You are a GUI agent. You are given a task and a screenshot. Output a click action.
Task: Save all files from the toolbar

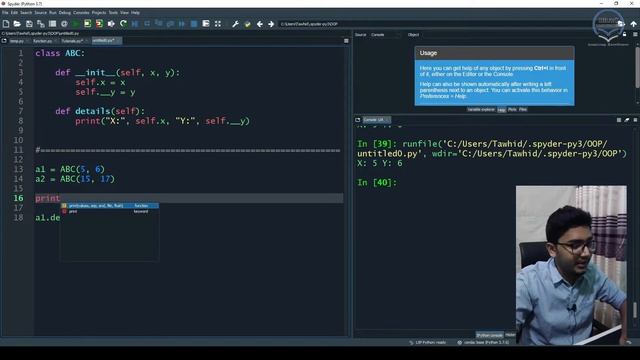[x=41, y=24]
